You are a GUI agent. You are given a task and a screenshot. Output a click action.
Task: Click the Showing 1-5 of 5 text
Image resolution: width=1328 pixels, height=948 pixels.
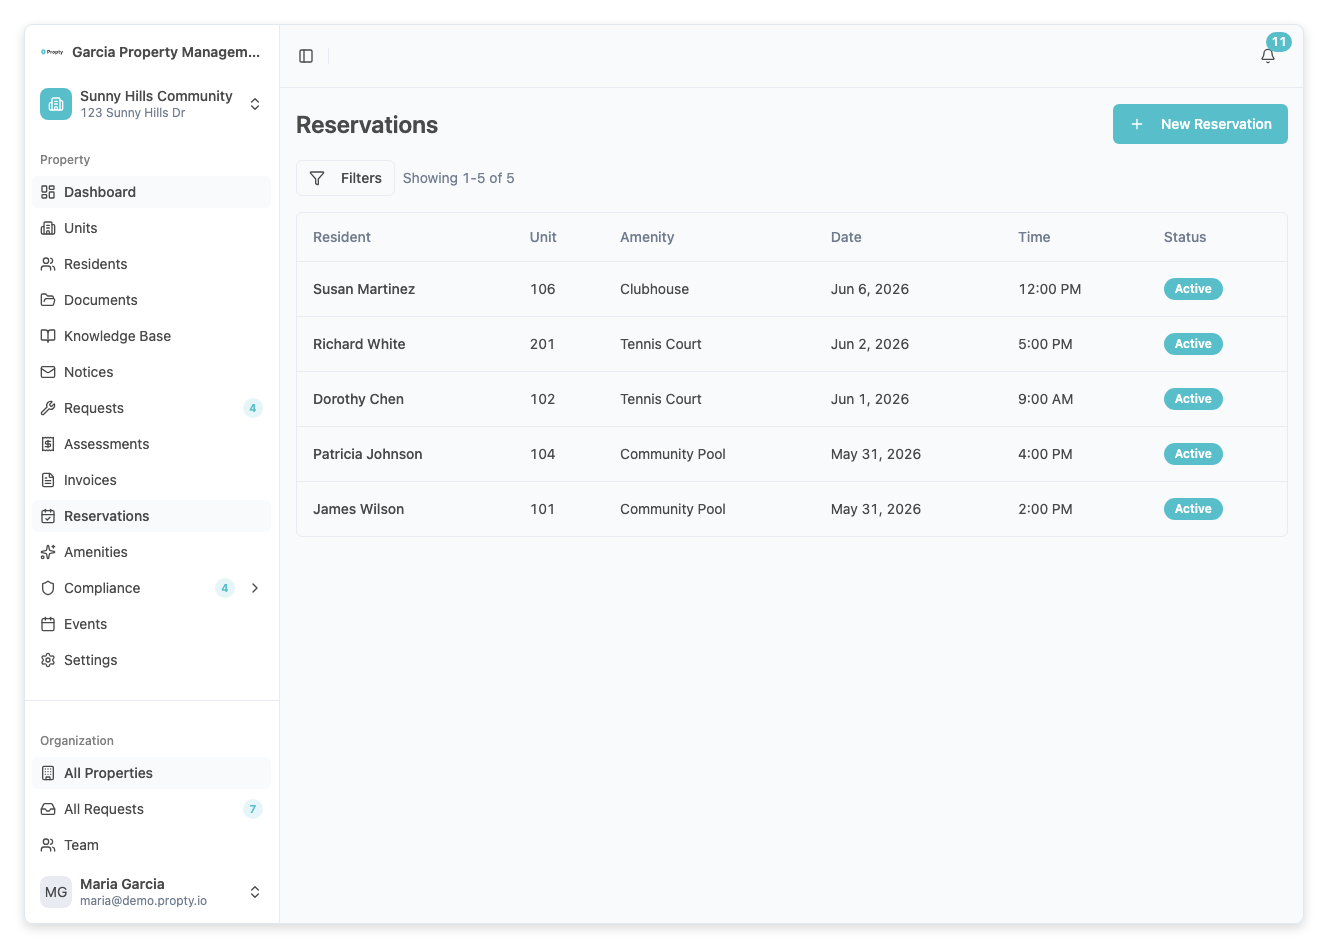pos(459,178)
